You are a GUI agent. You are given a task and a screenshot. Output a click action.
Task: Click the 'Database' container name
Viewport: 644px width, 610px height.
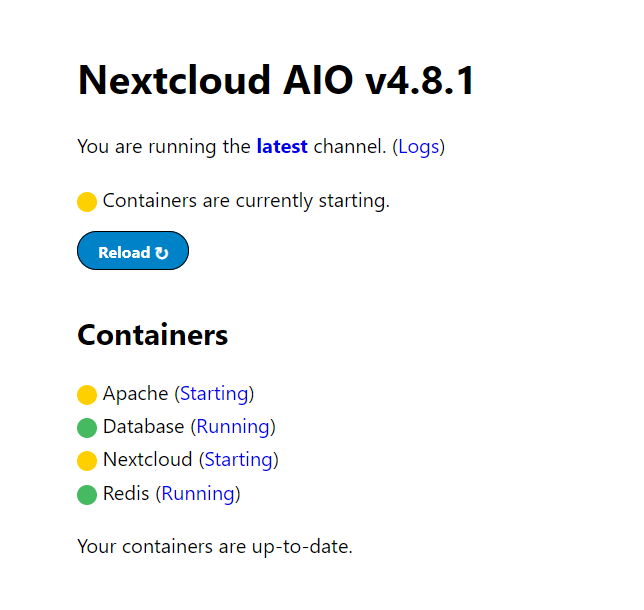tap(143, 426)
